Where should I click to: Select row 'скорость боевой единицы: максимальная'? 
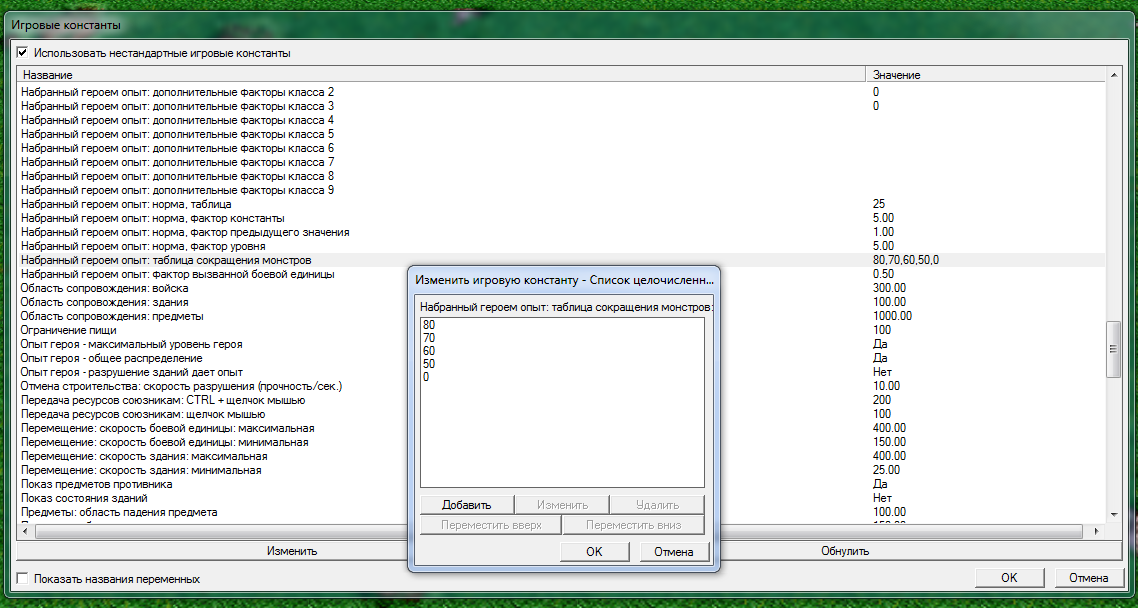tap(213, 428)
